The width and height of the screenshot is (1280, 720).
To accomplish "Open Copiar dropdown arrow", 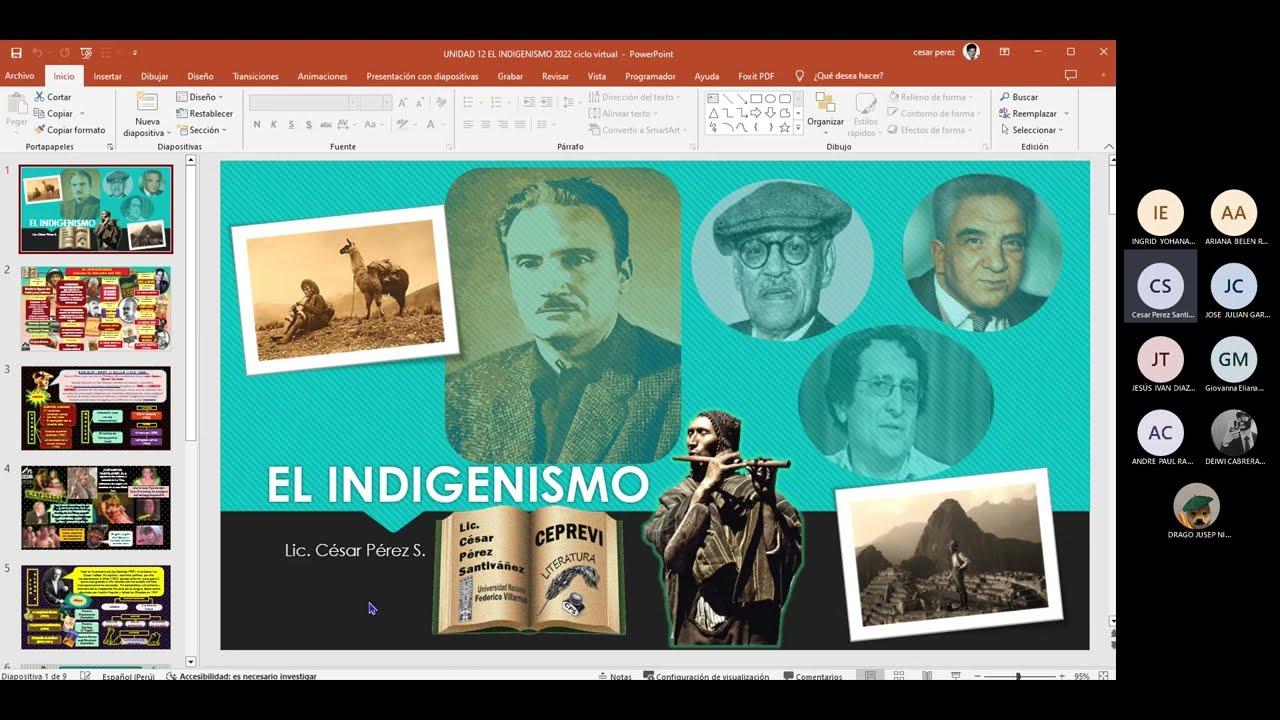I will pos(82,114).
